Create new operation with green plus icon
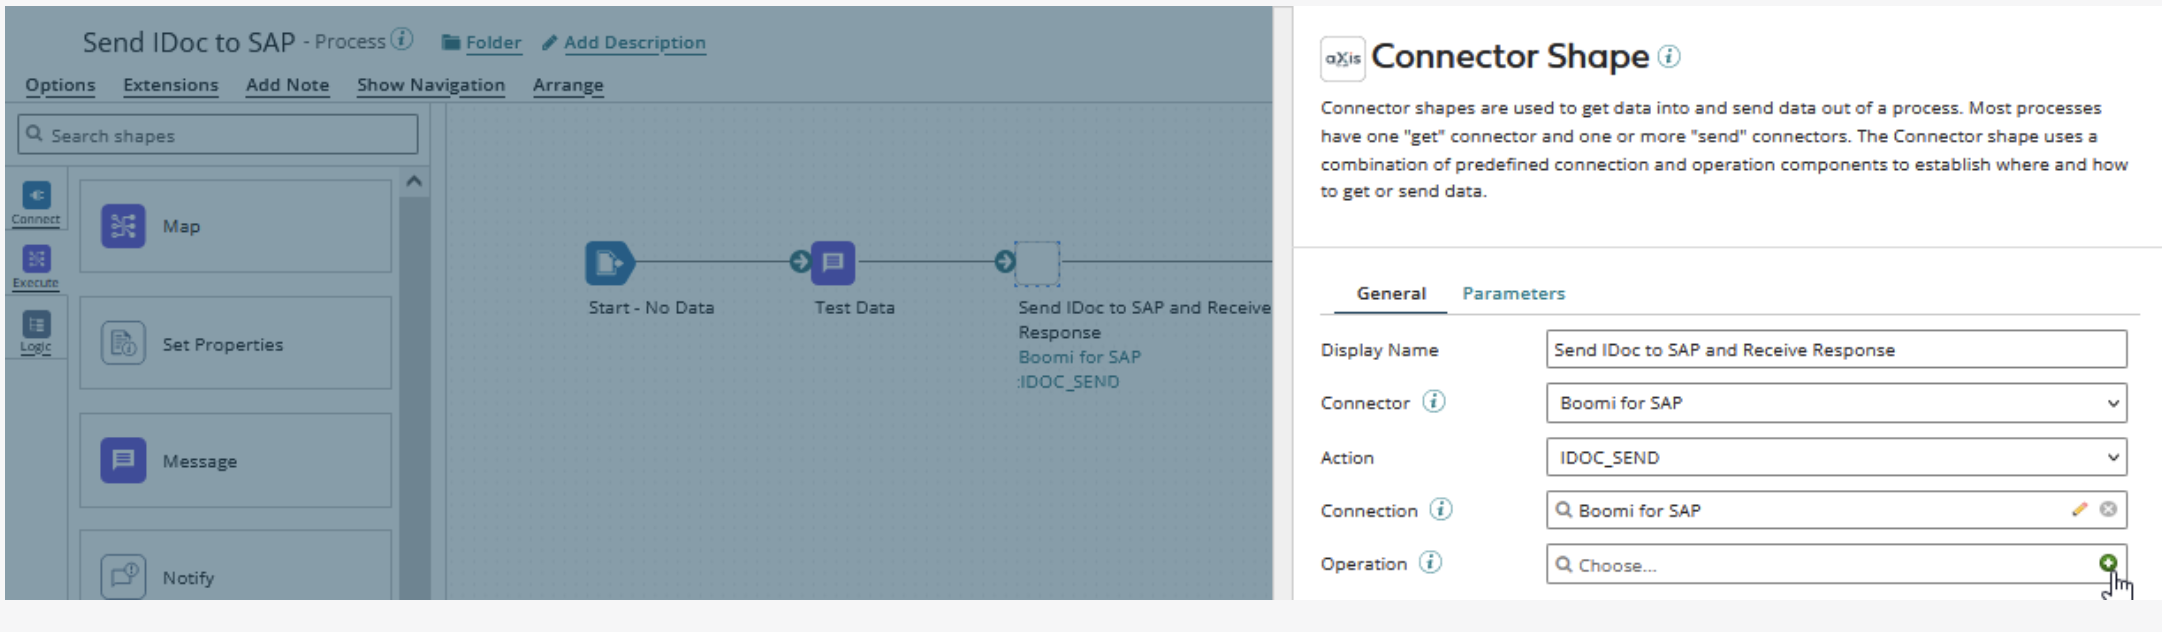This screenshot has width=2162, height=632. 2107,563
